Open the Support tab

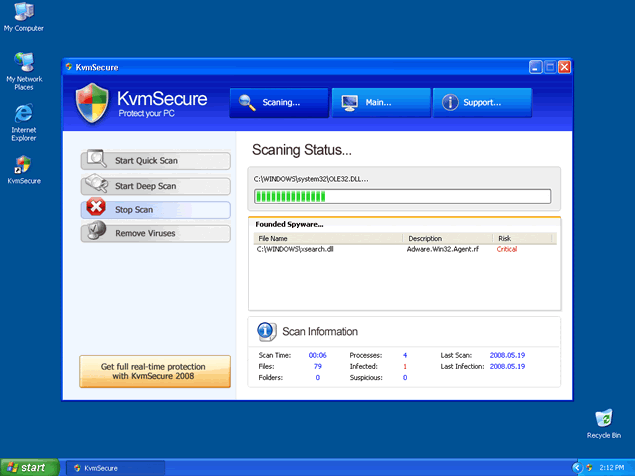tap(481, 102)
